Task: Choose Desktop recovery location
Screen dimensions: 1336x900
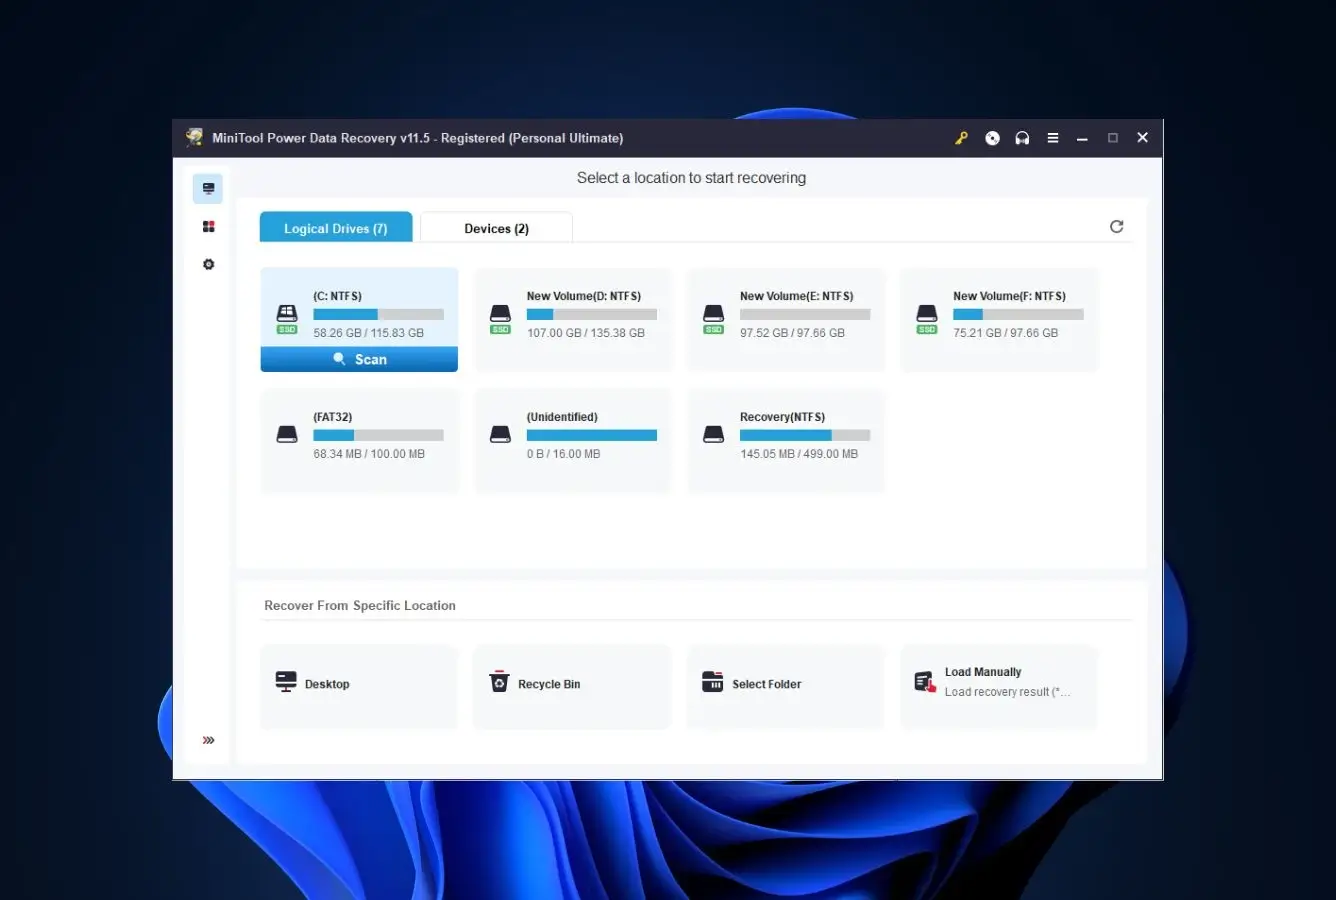Action: click(359, 686)
